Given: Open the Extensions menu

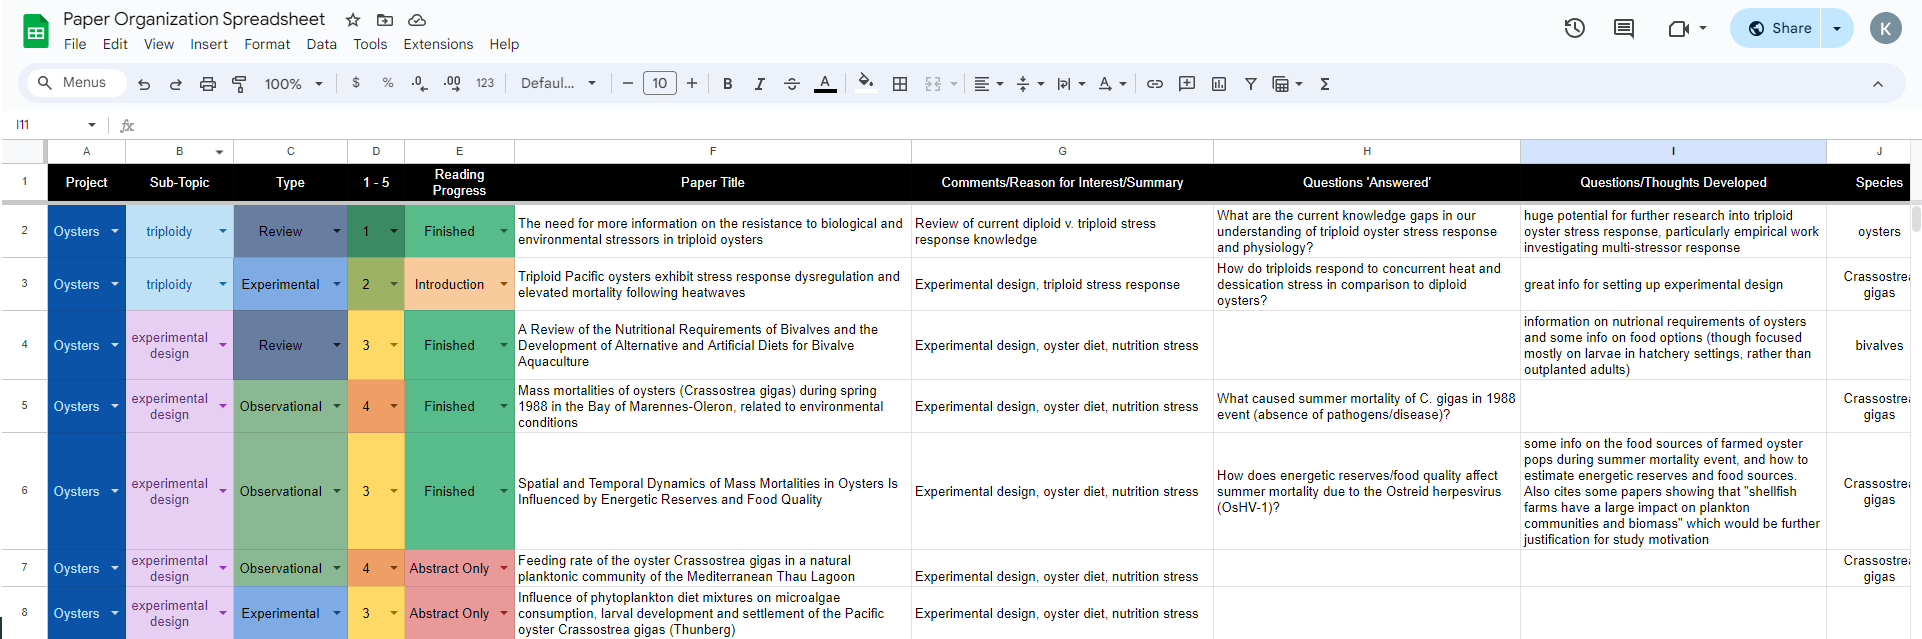Looking at the screenshot, I should tap(438, 44).
